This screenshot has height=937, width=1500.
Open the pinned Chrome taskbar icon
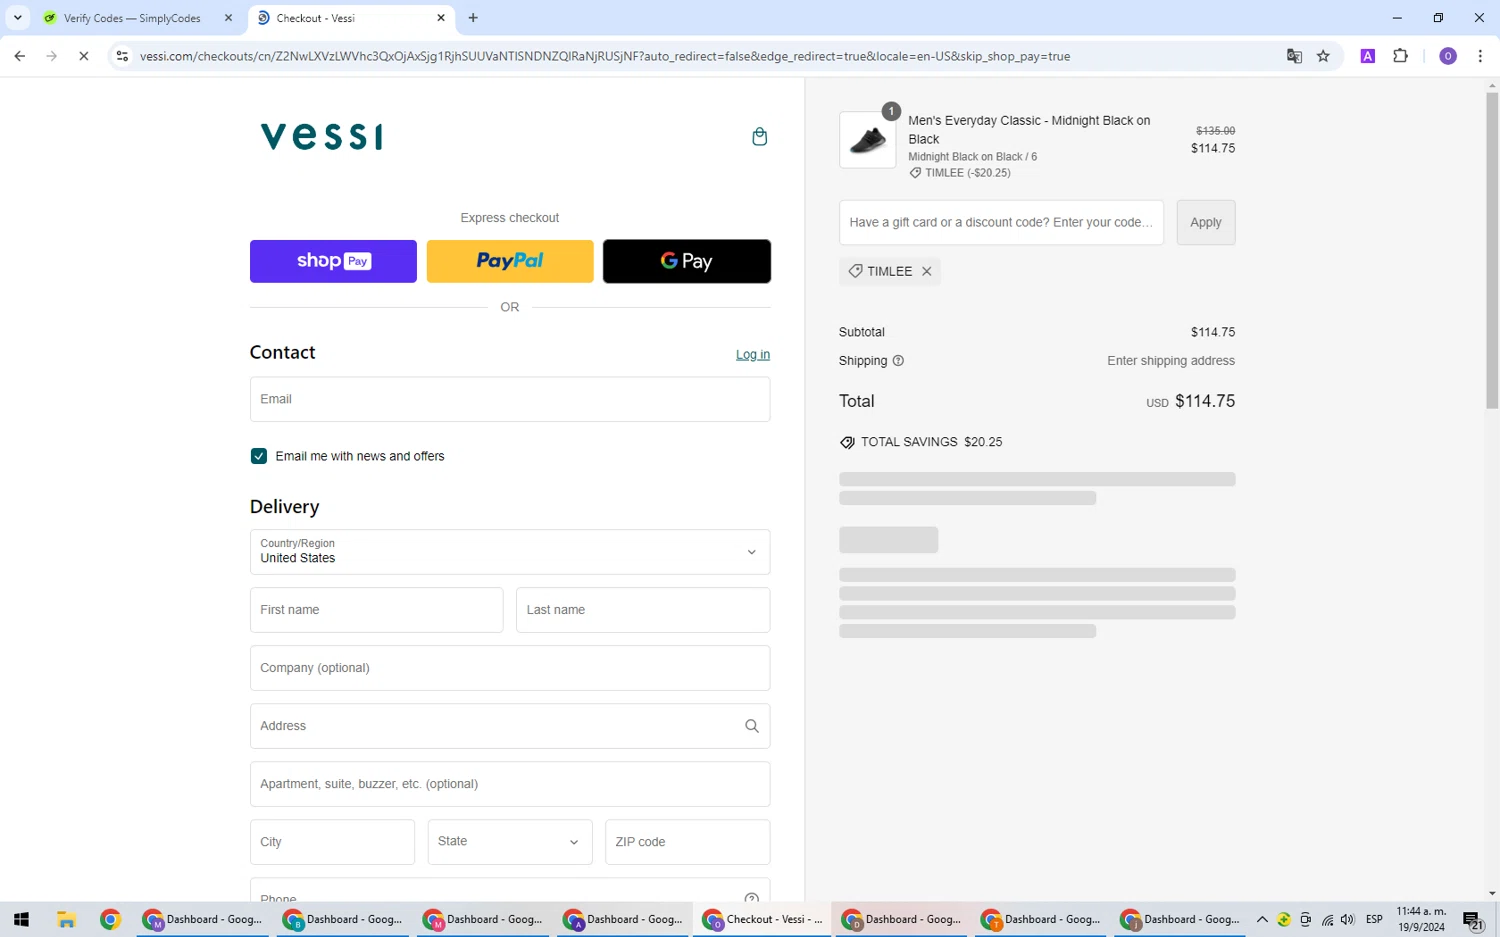110,919
